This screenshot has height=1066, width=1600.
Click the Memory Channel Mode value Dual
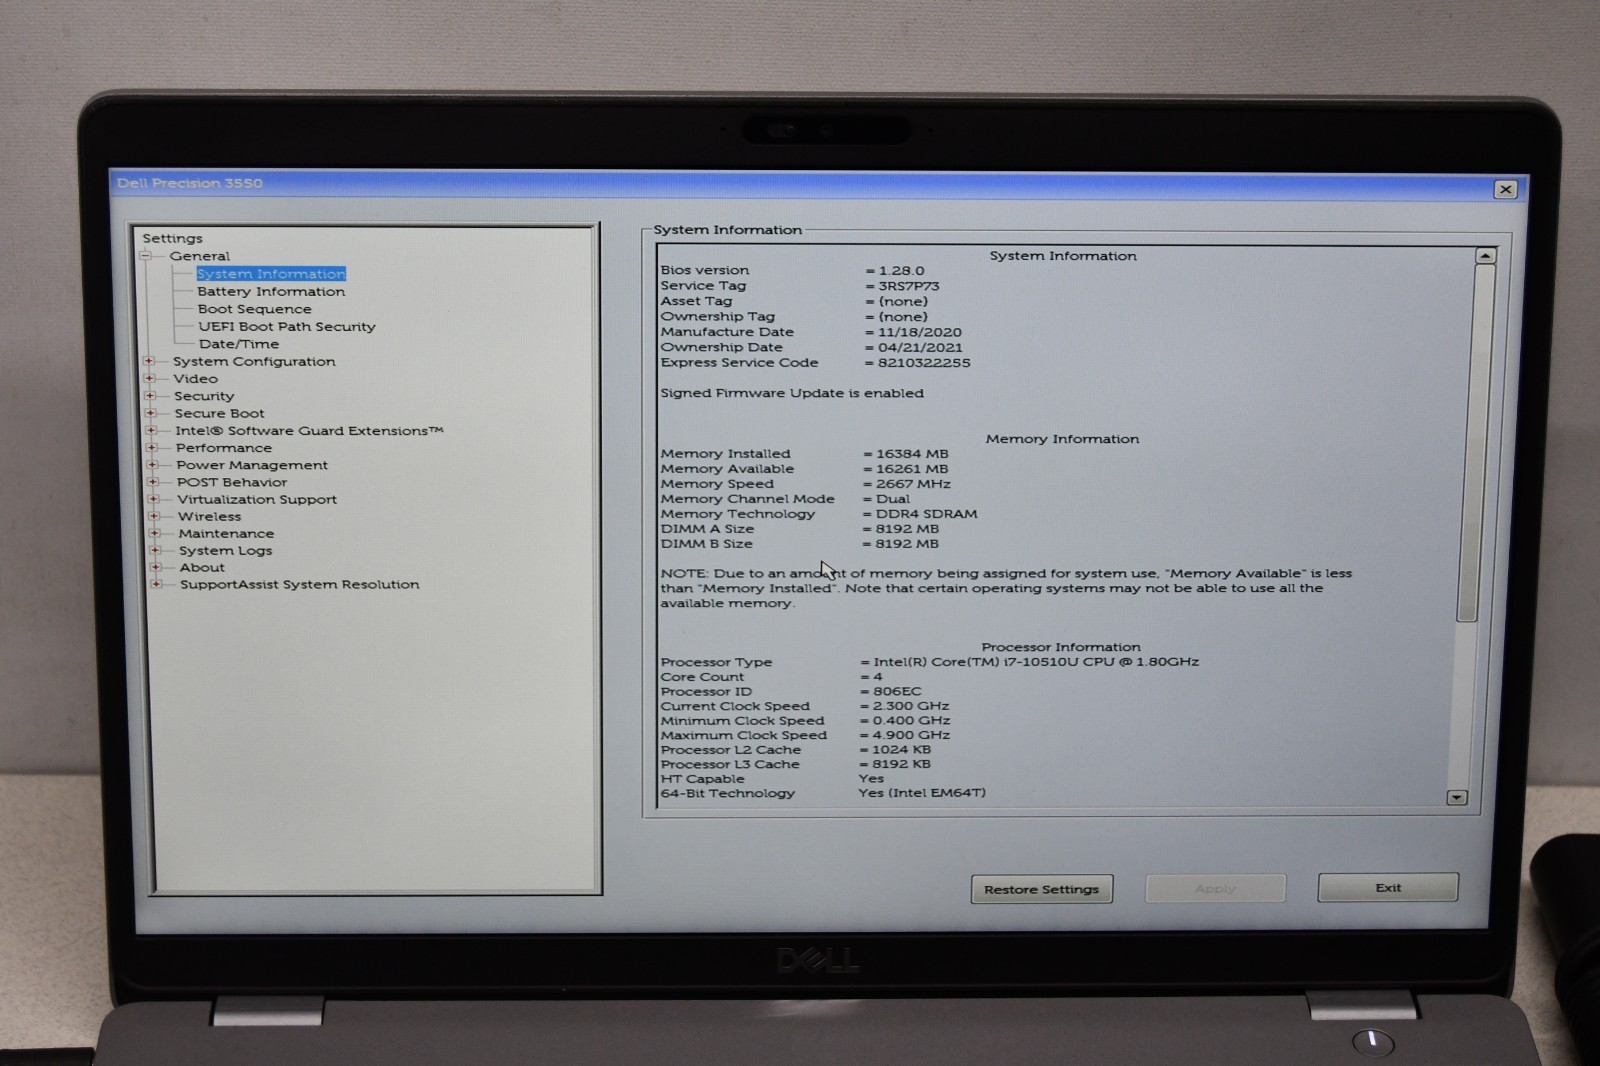pyautogui.click(x=893, y=498)
